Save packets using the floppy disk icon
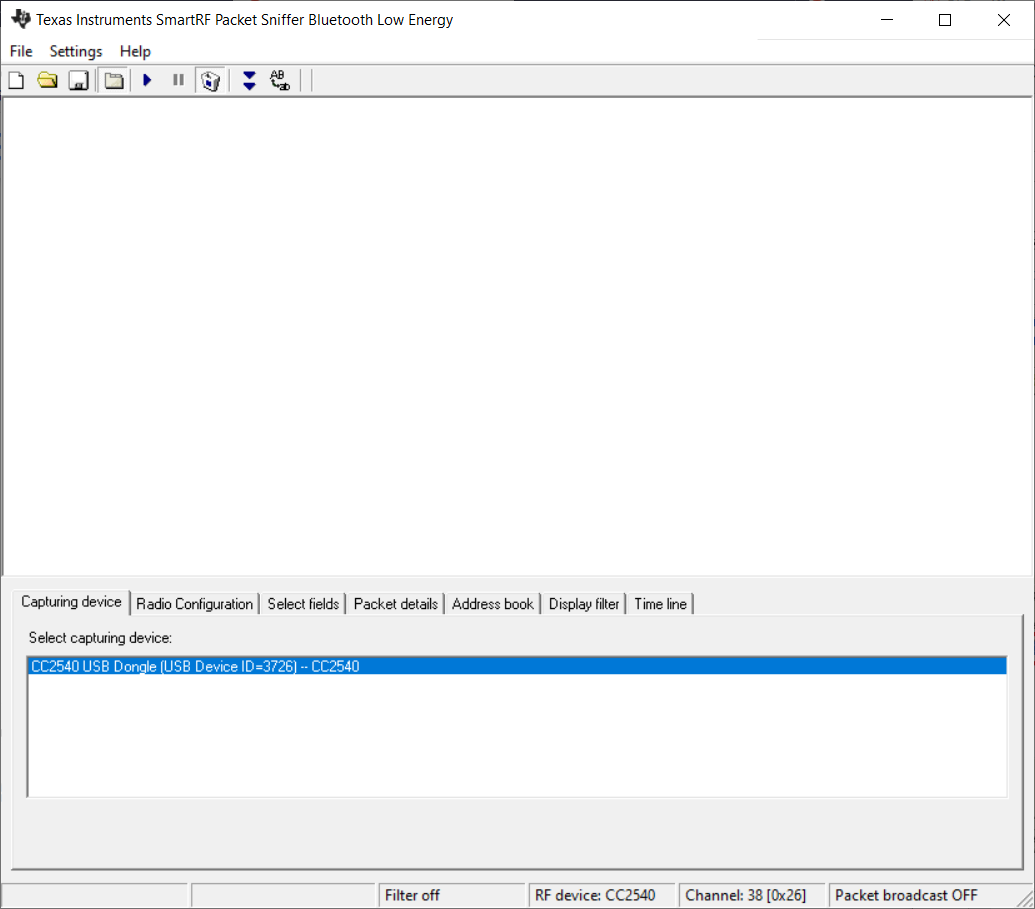 coord(79,81)
